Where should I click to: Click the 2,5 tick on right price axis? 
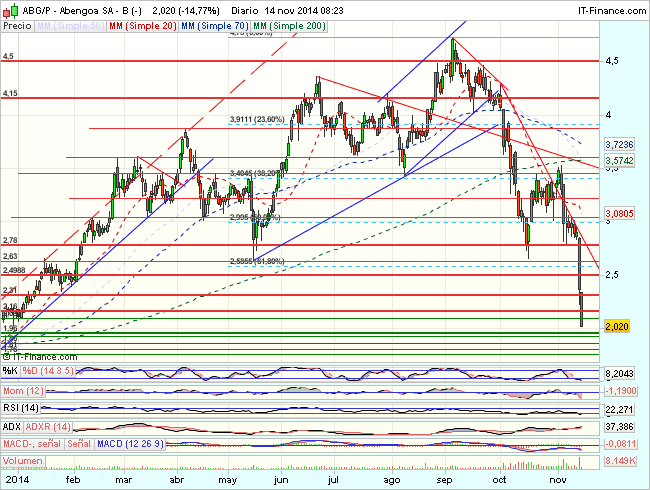tap(612, 275)
